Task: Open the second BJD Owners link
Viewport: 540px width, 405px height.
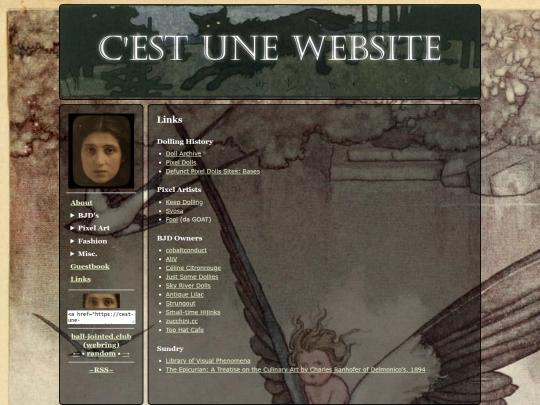Action: point(171,259)
